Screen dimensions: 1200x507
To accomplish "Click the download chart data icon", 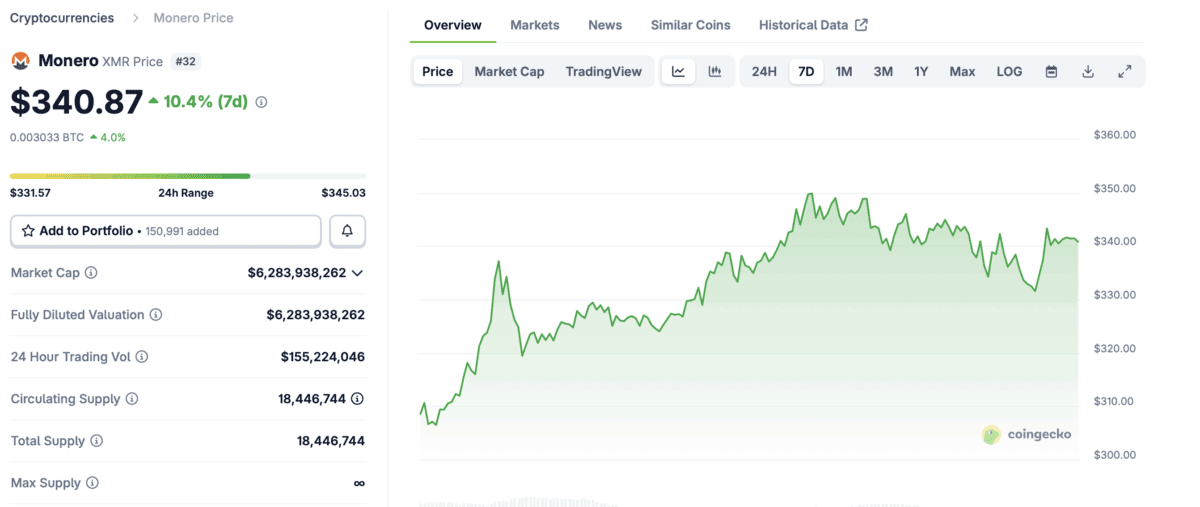I will 1088,72.
